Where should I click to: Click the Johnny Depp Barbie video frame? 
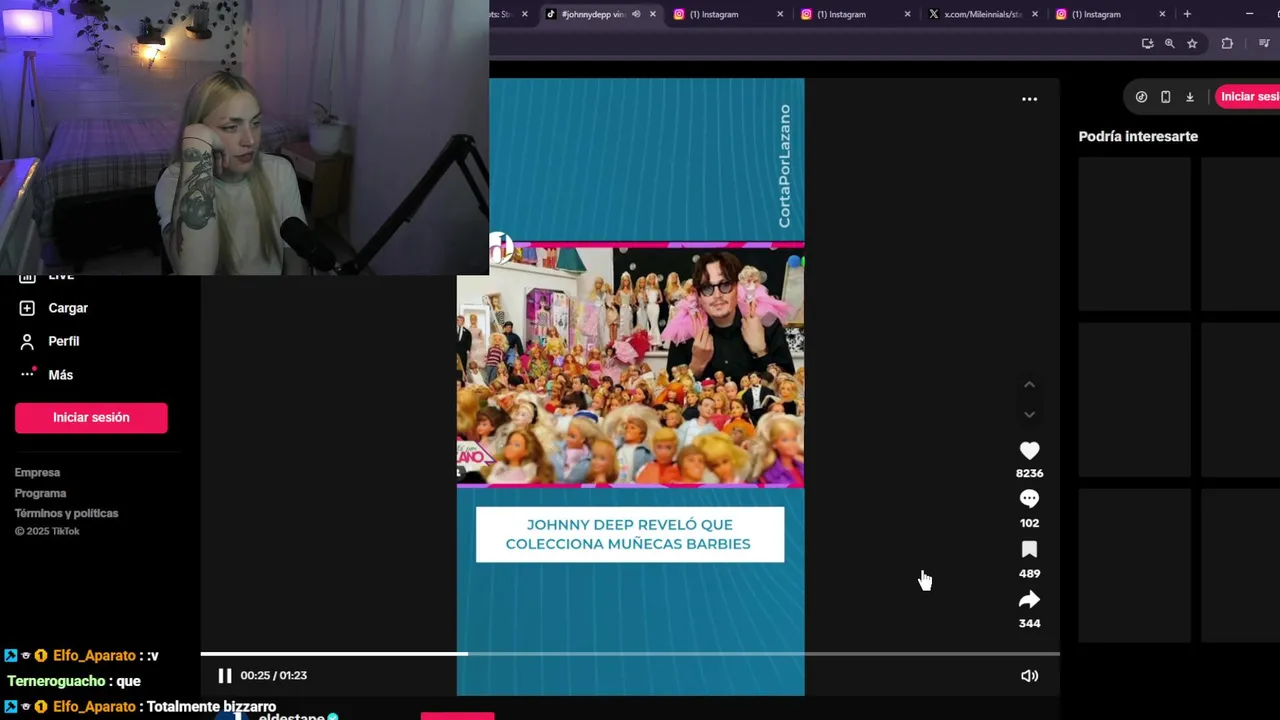pyautogui.click(x=630, y=366)
